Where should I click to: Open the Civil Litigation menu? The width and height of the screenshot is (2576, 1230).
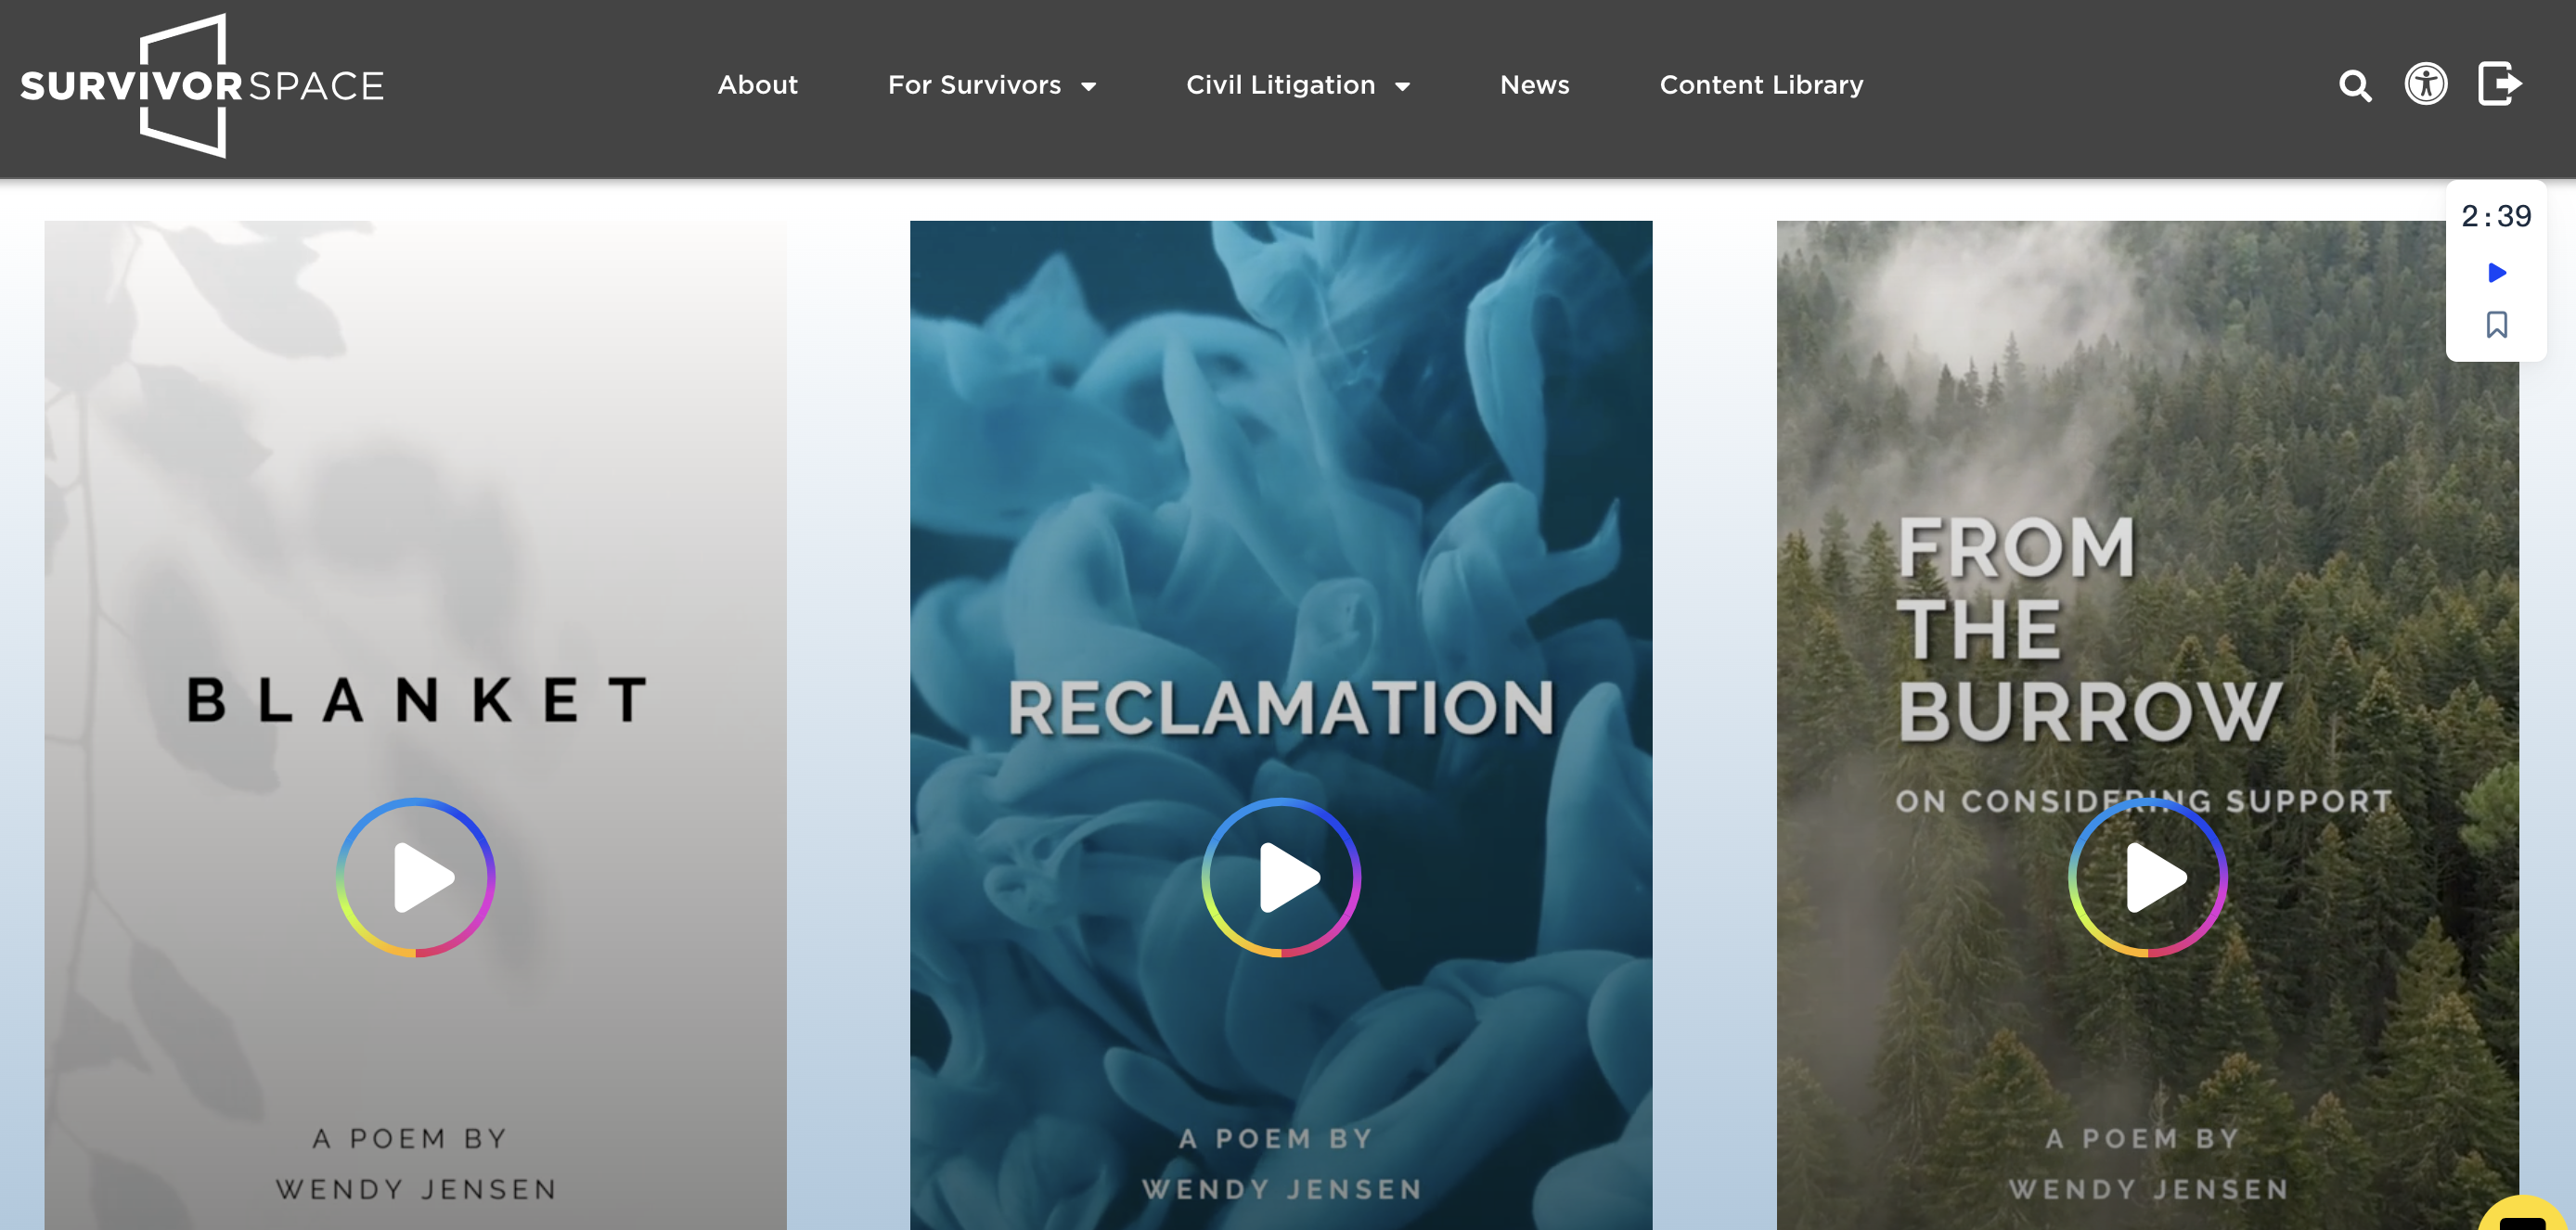[x=1280, y=85]
